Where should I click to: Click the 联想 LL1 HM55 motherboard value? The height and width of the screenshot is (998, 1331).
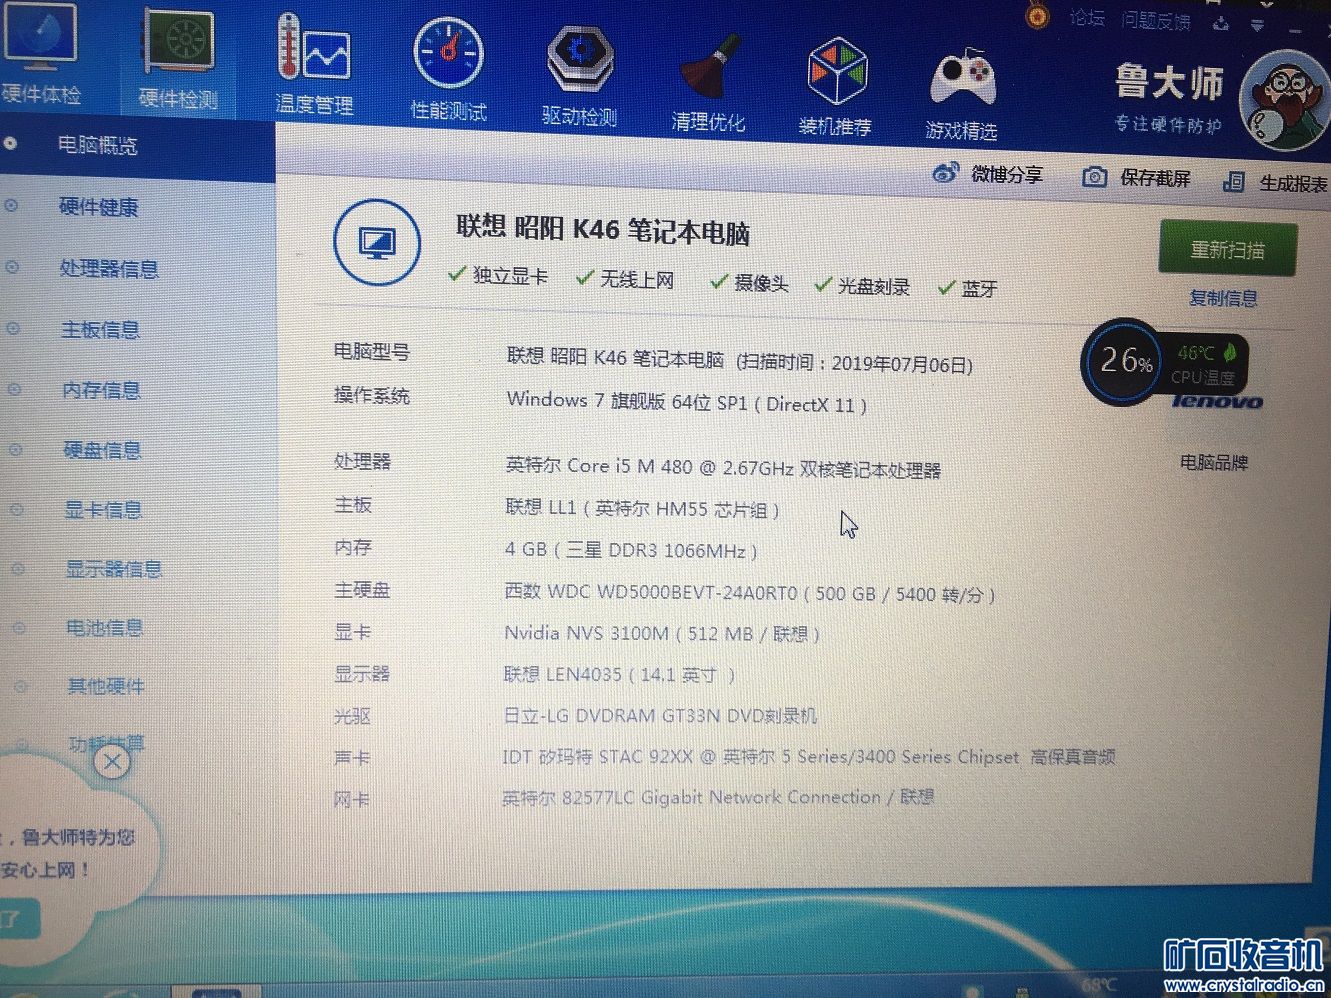tap(642, 508)
